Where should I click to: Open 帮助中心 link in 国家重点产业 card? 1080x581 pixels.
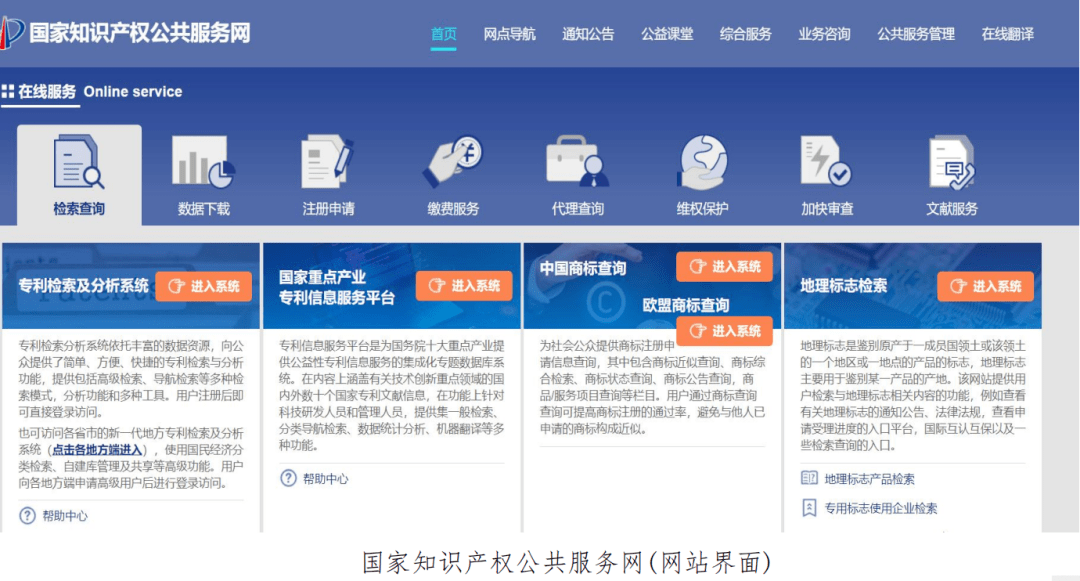[x=326, y=478]
